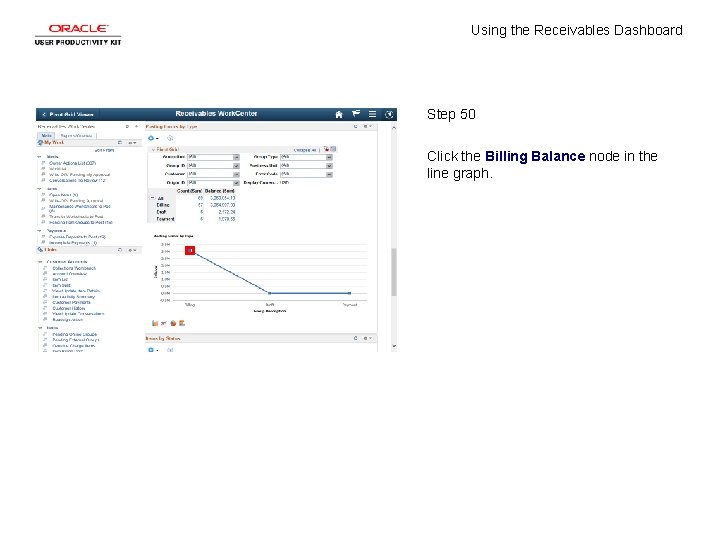This screenshot has width=720, height=540.
Task: Open the Group Type filter dropdown
Action: 306,157
